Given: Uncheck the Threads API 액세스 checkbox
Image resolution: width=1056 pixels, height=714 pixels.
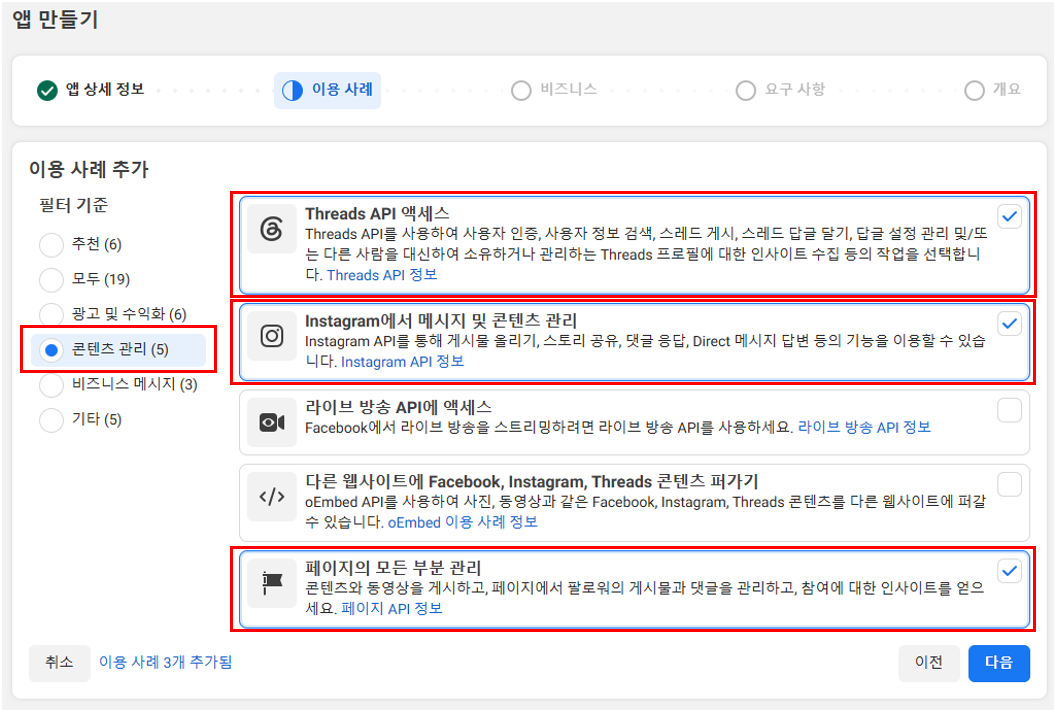Looking at the screenshot, I should [1009, 216].
